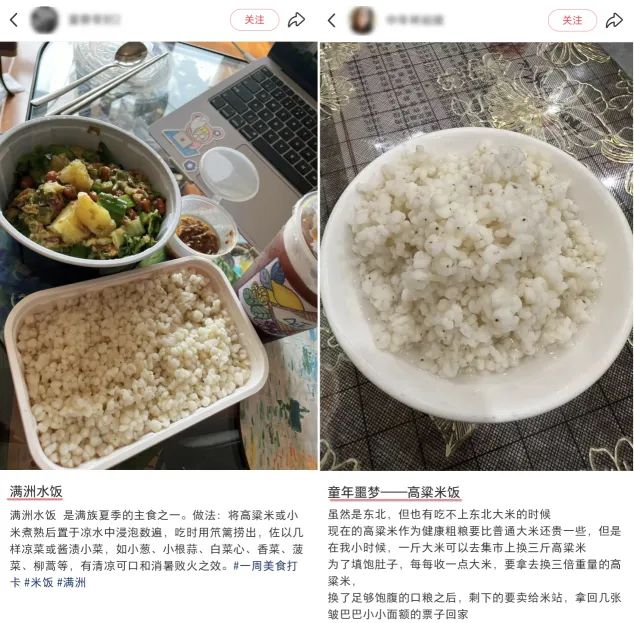Open left post author's blurred username
Image resolution: width=634 pixels, height=623 pixels.
(x=94, y=20)
